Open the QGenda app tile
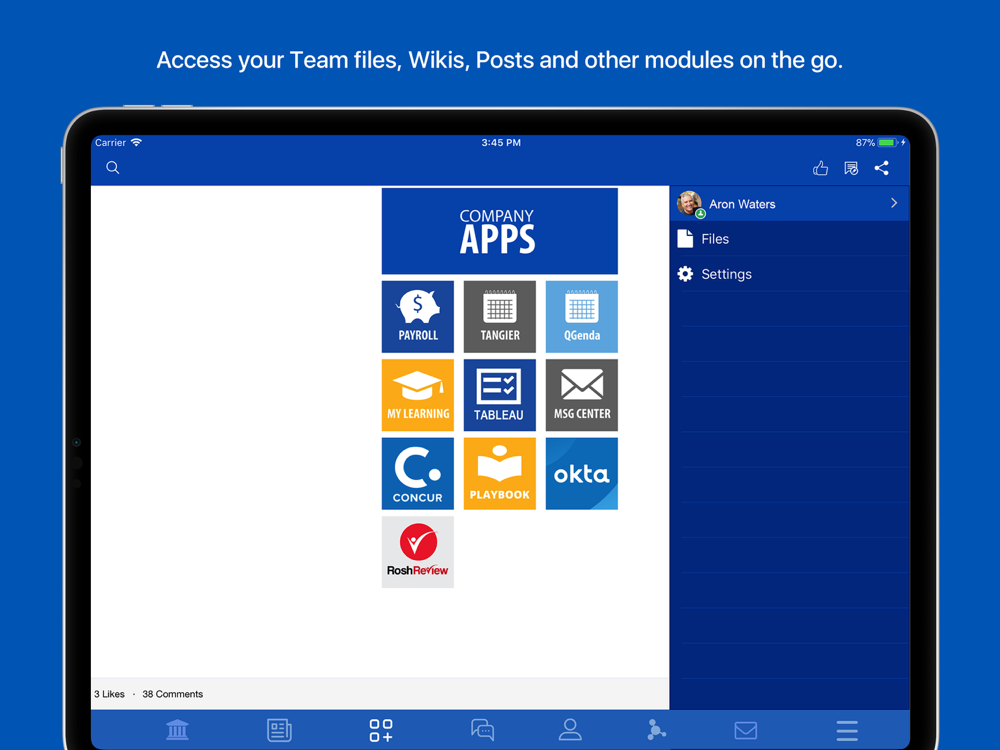This screenshot has width=1000, height=750. (x=582, y=316)
